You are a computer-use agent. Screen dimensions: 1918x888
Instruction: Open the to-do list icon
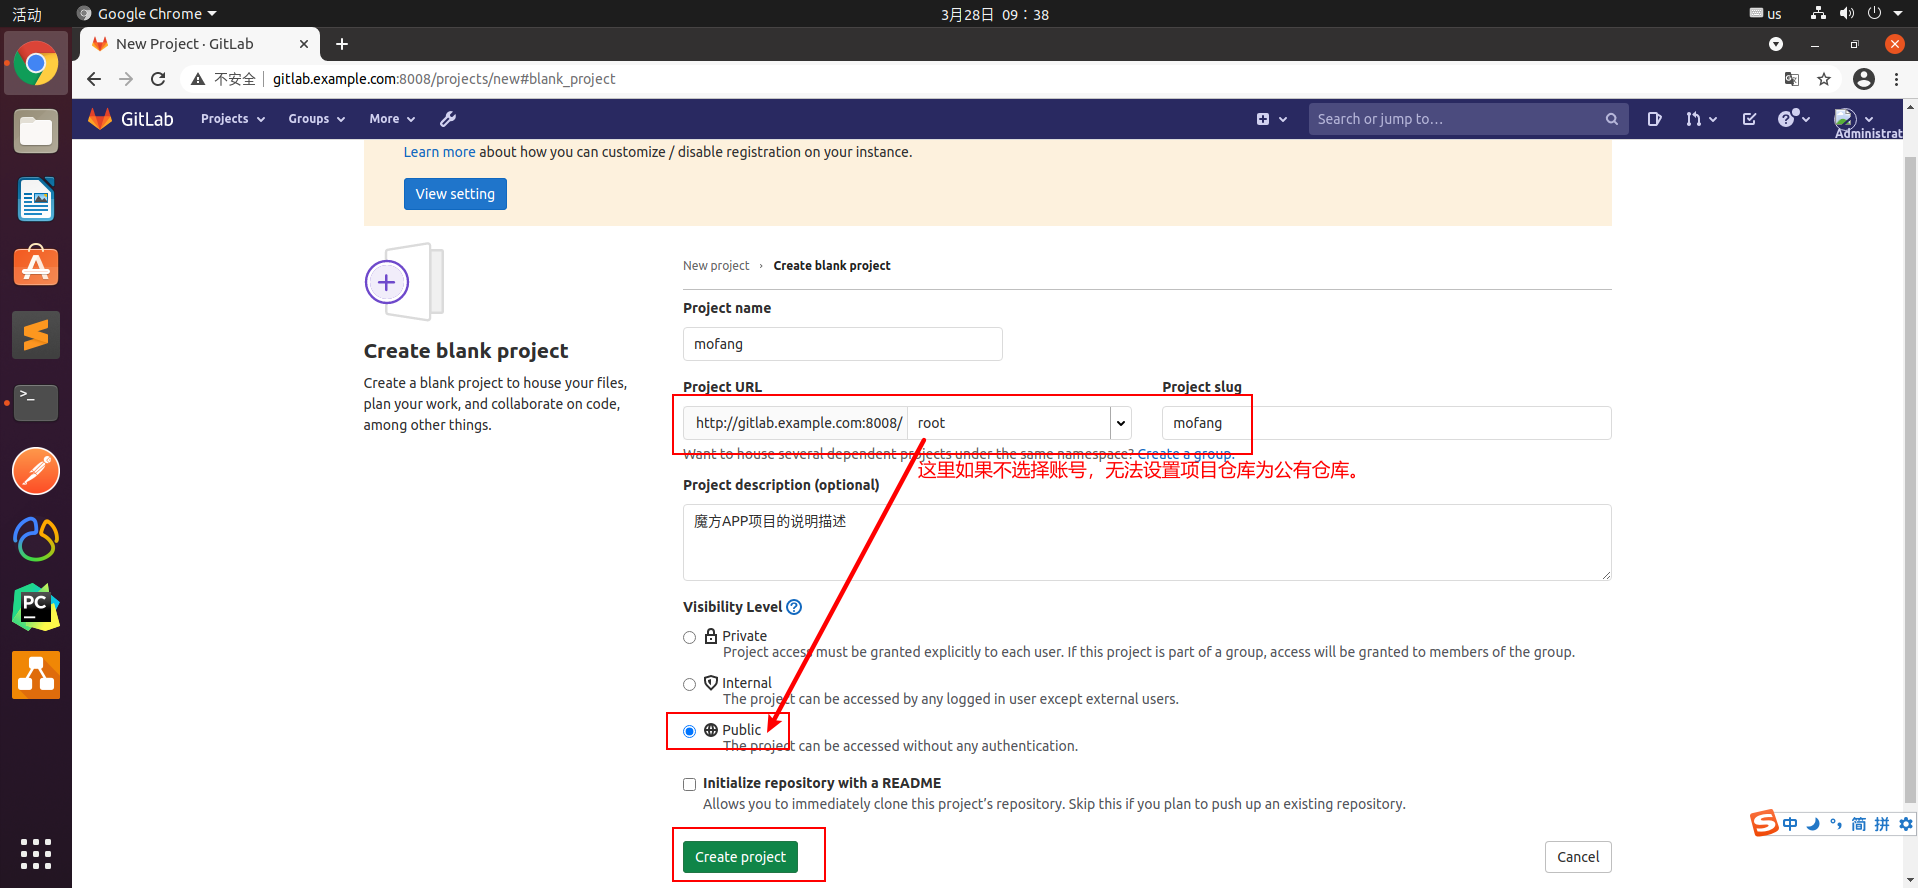1749,119
